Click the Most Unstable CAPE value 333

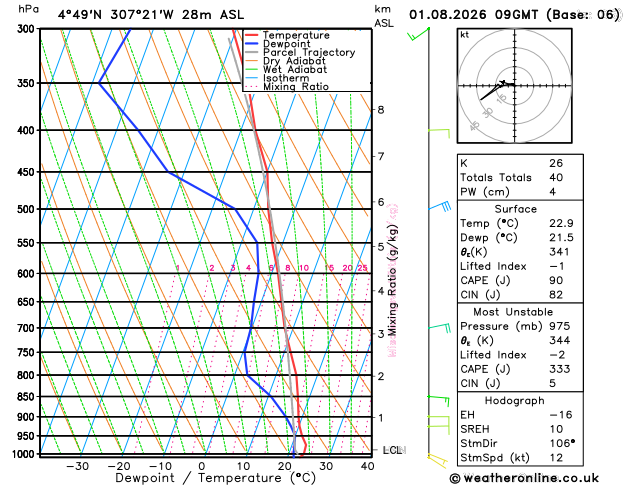[559, 369]
